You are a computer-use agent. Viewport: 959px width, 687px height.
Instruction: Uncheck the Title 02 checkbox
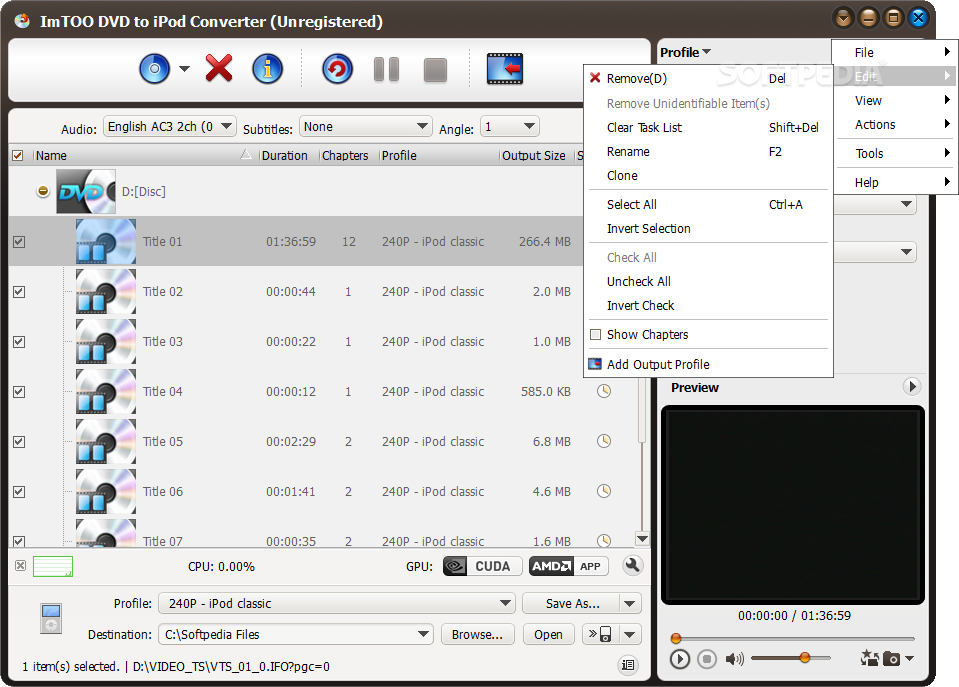point(19,292)
